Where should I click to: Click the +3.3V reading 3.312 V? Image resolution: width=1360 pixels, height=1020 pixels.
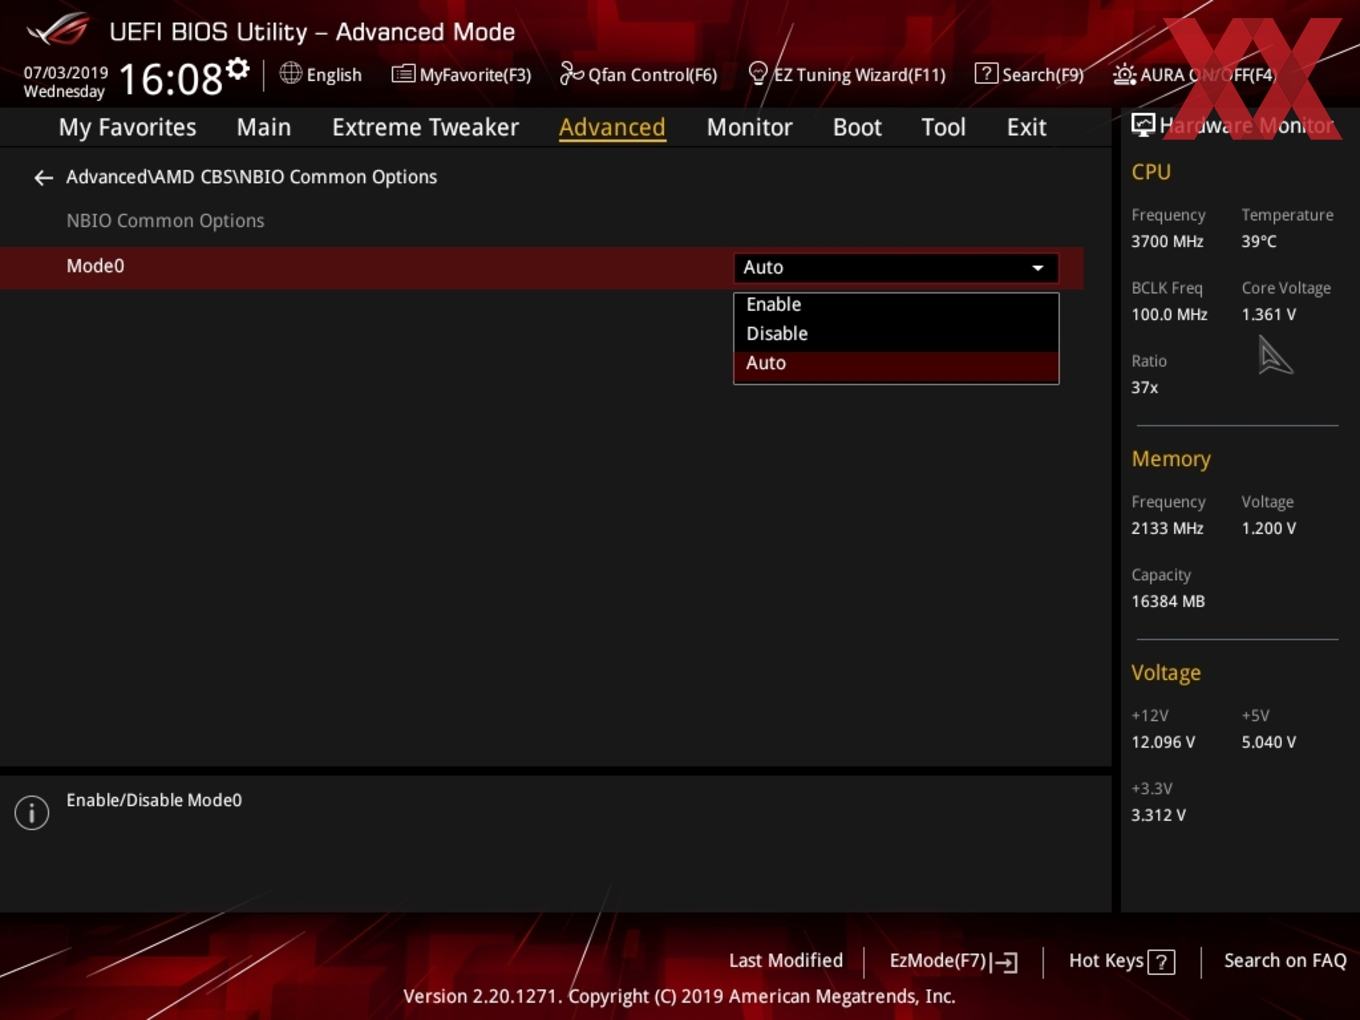tap(1158, 815)
